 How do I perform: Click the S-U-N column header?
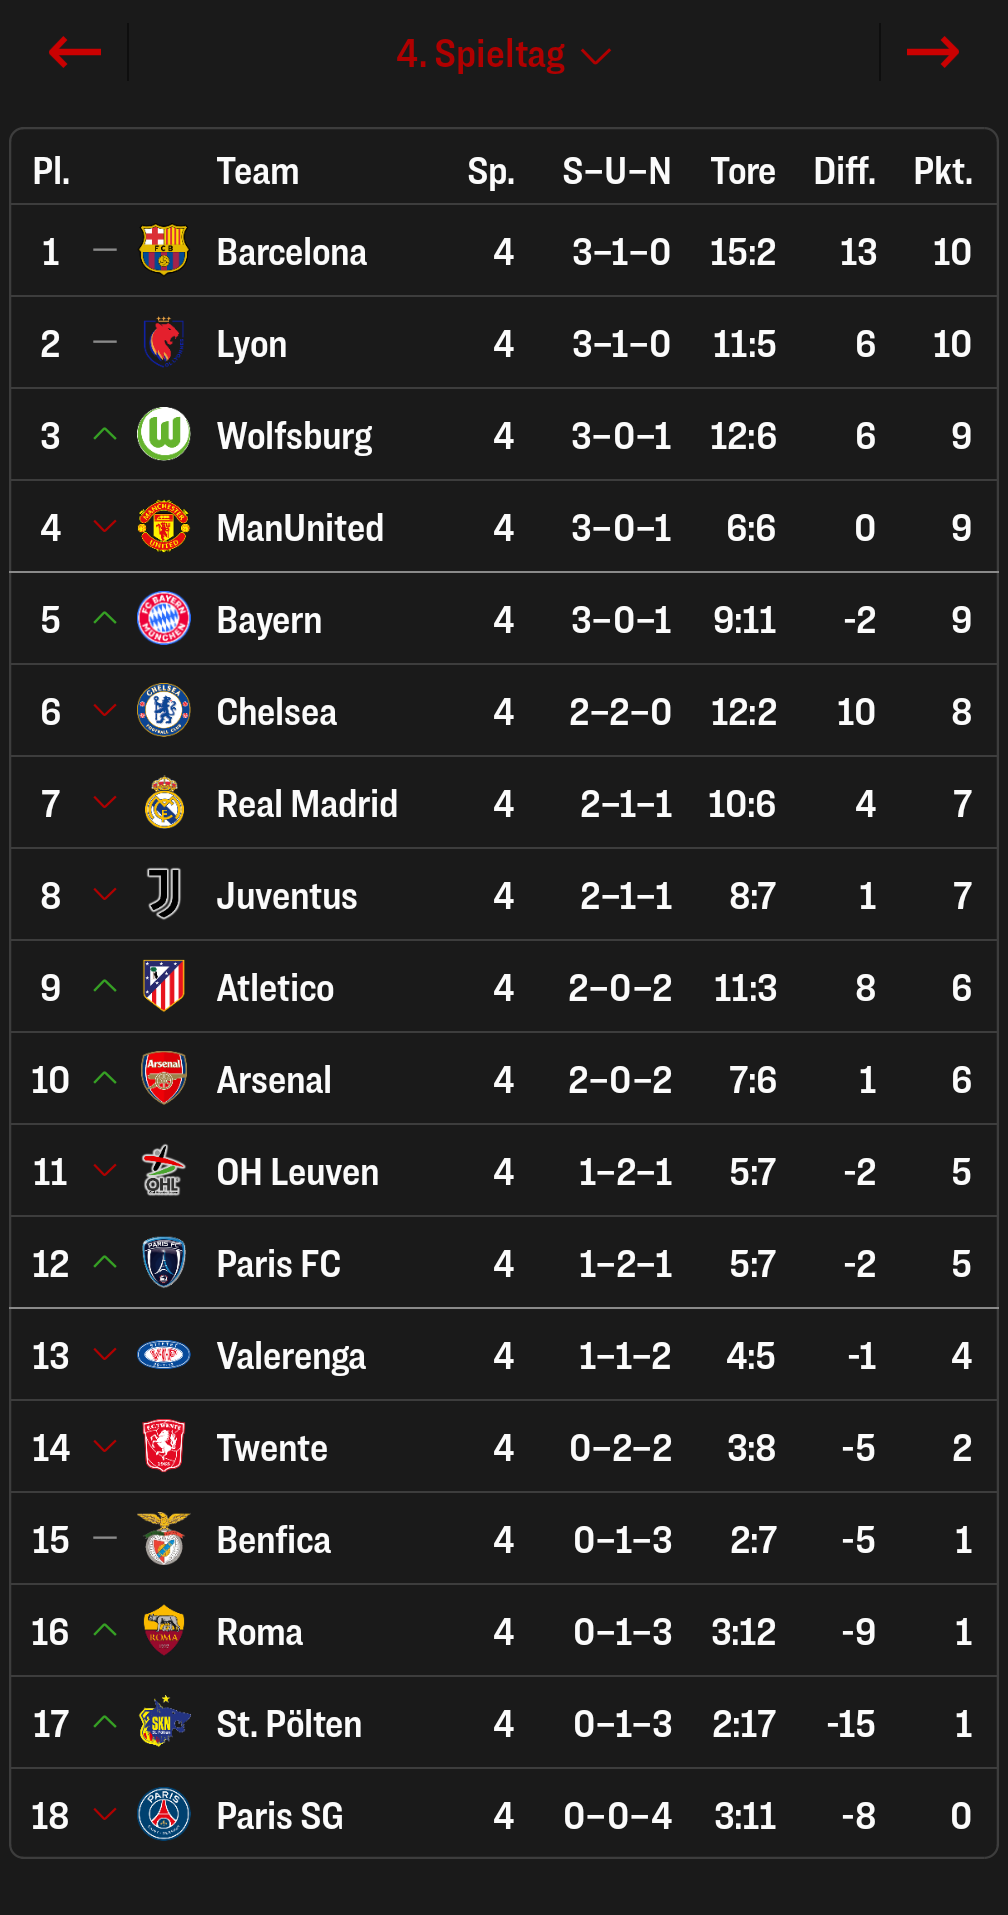pyautogui.click(x=616, y=171)
